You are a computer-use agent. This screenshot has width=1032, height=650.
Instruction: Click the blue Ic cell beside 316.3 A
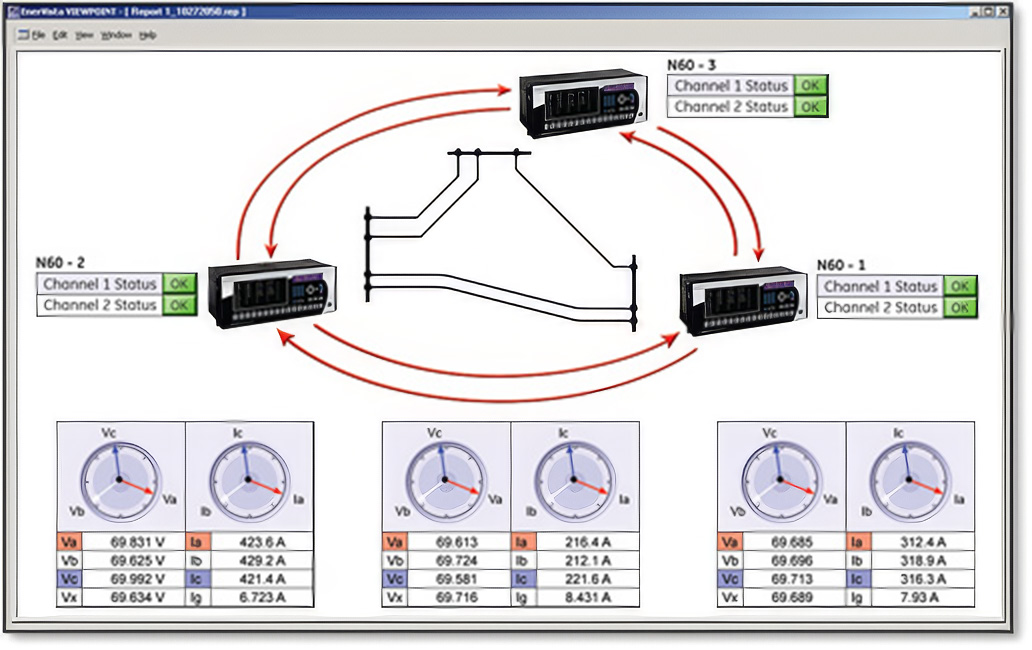pyautogui.click(x=858, y=579)
